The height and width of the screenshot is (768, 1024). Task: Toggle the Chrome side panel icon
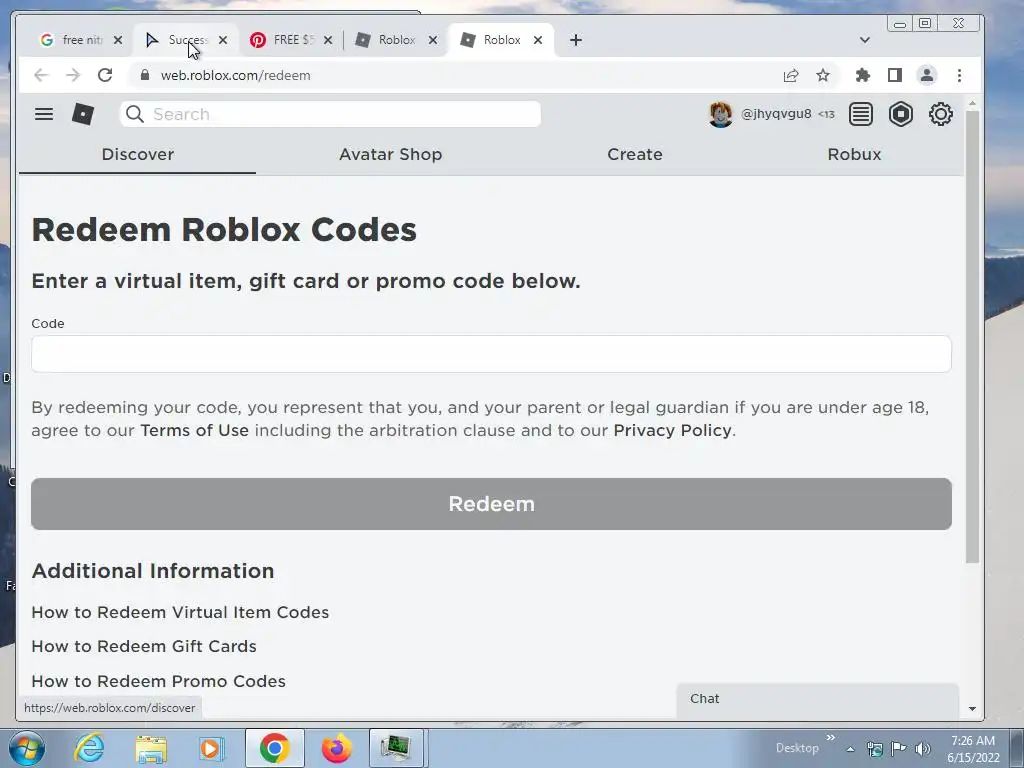895,75
